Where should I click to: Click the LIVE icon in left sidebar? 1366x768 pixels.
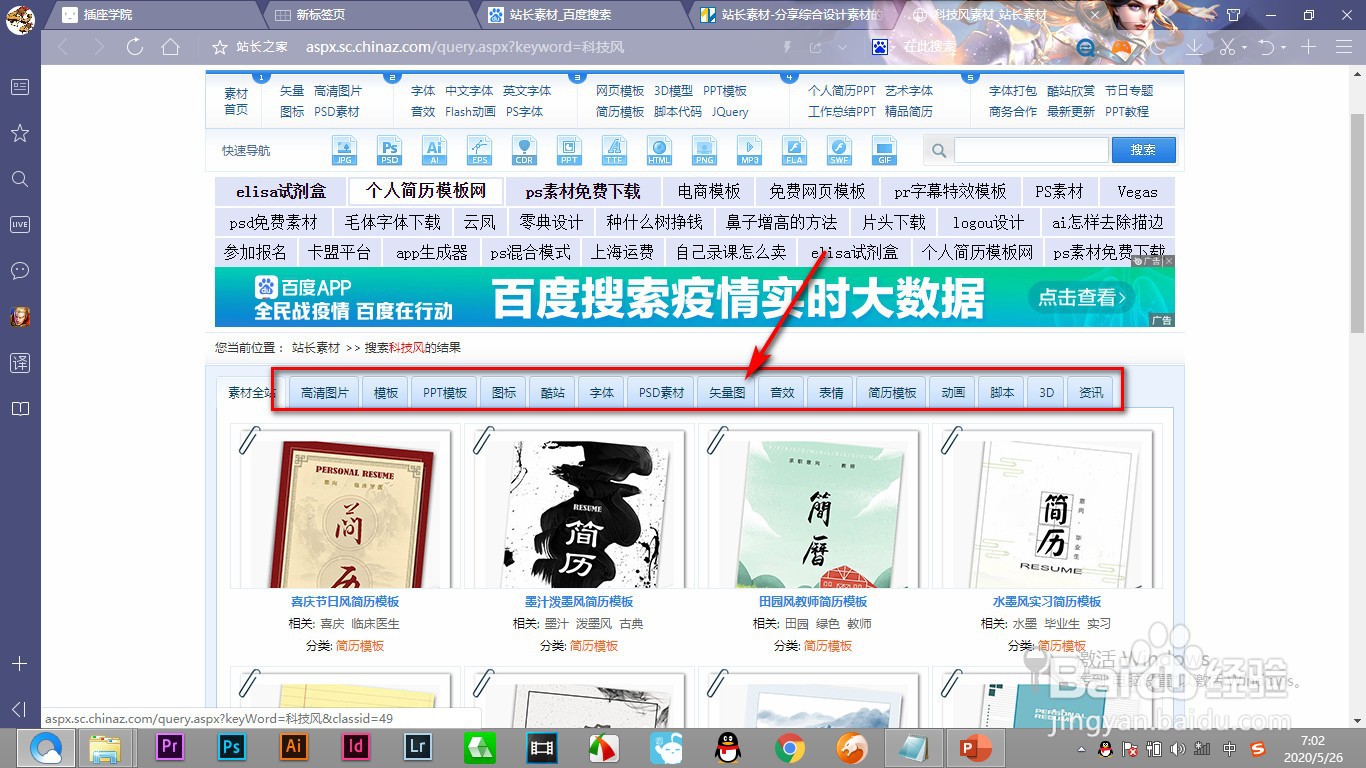pyautogui.click(x=19, y=224)
